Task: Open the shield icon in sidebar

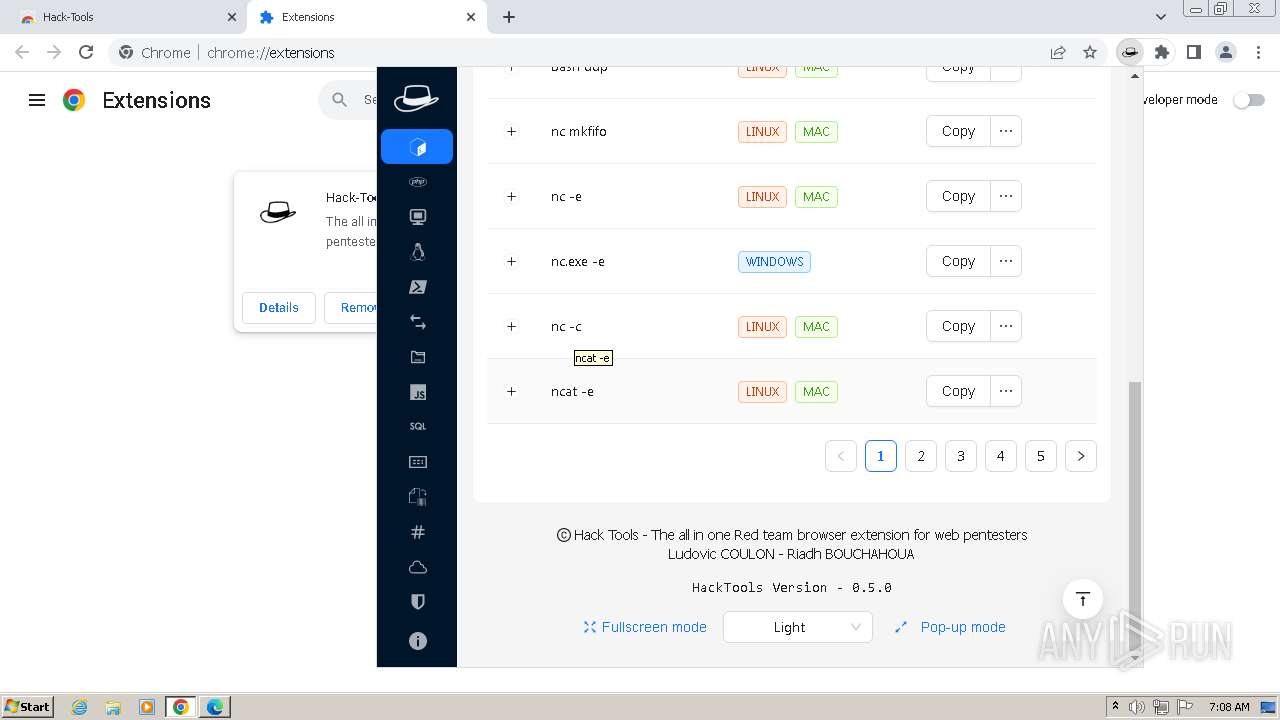Action: [418, 602]
